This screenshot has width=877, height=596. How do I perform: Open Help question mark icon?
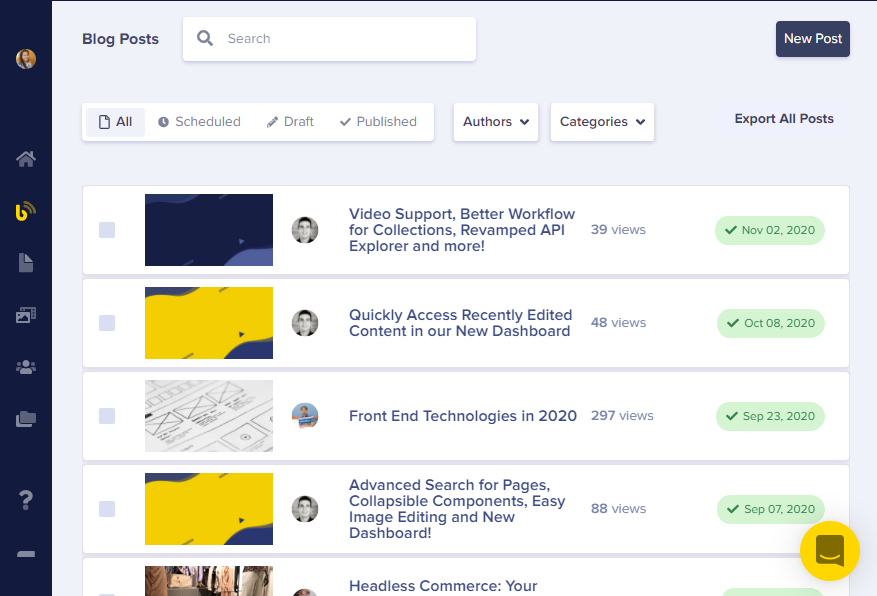[x=26, y=500]
